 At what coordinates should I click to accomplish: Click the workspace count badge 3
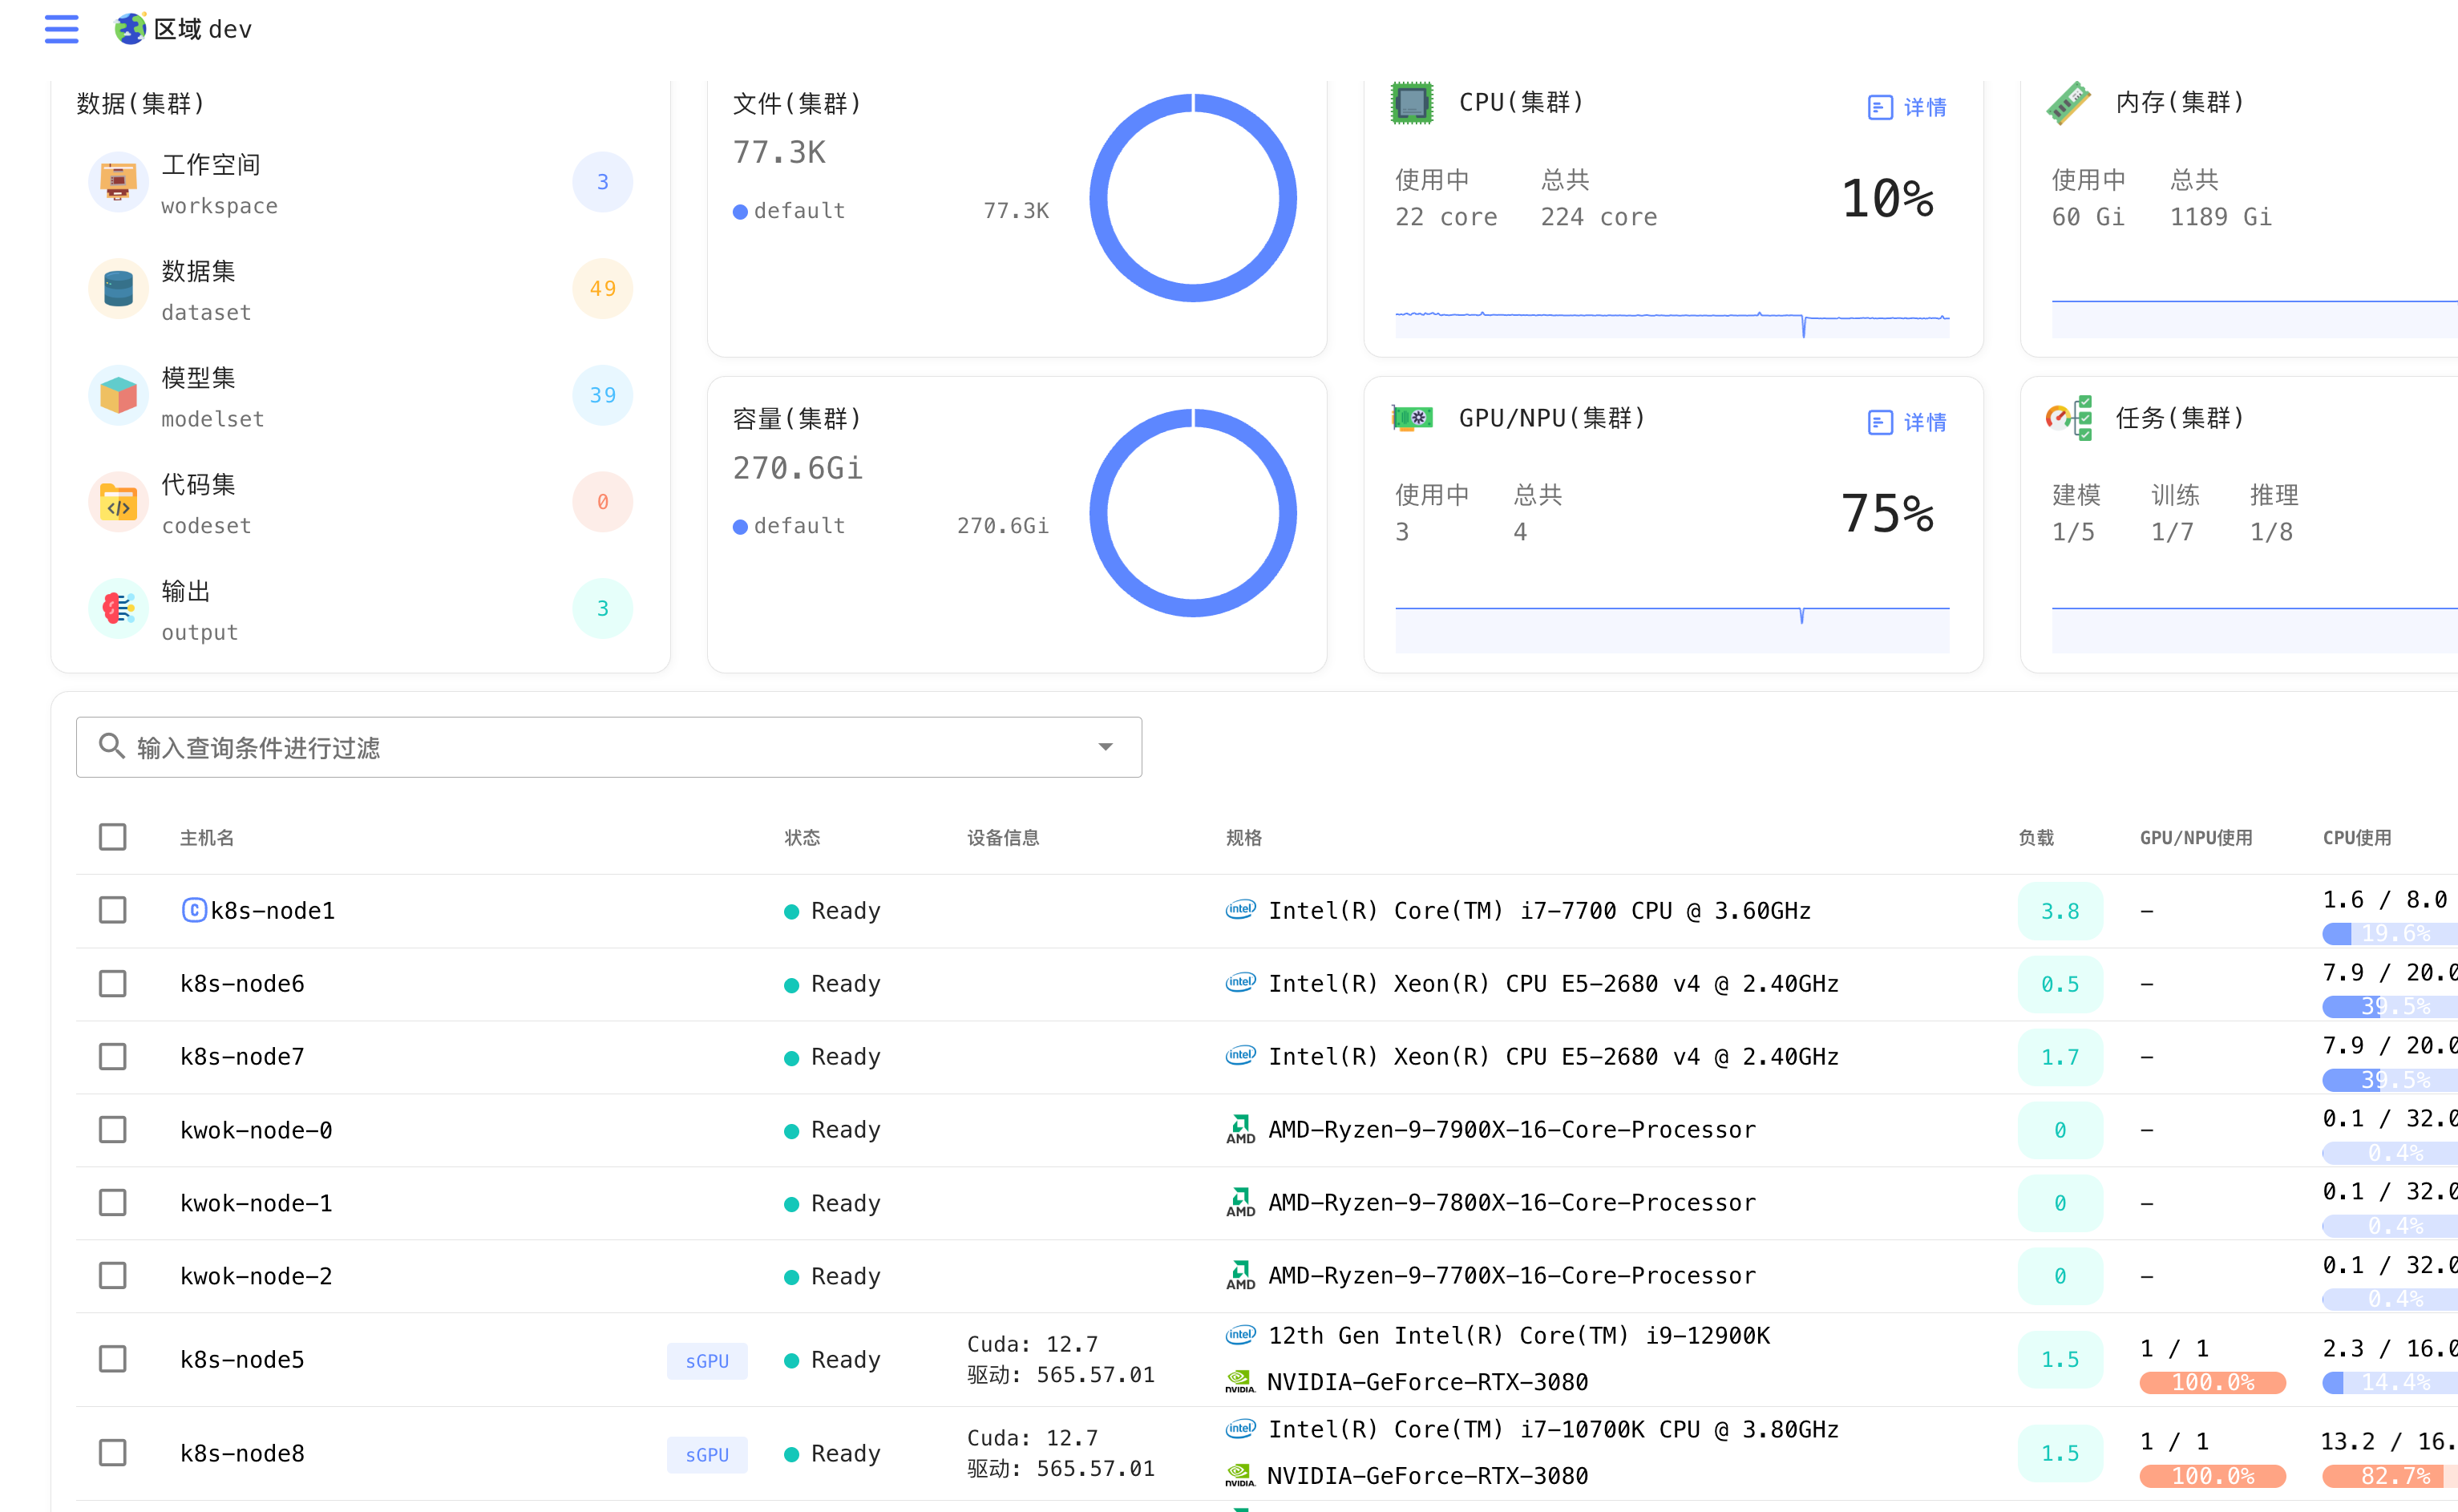pyautogui.click(x=603, y=182)
